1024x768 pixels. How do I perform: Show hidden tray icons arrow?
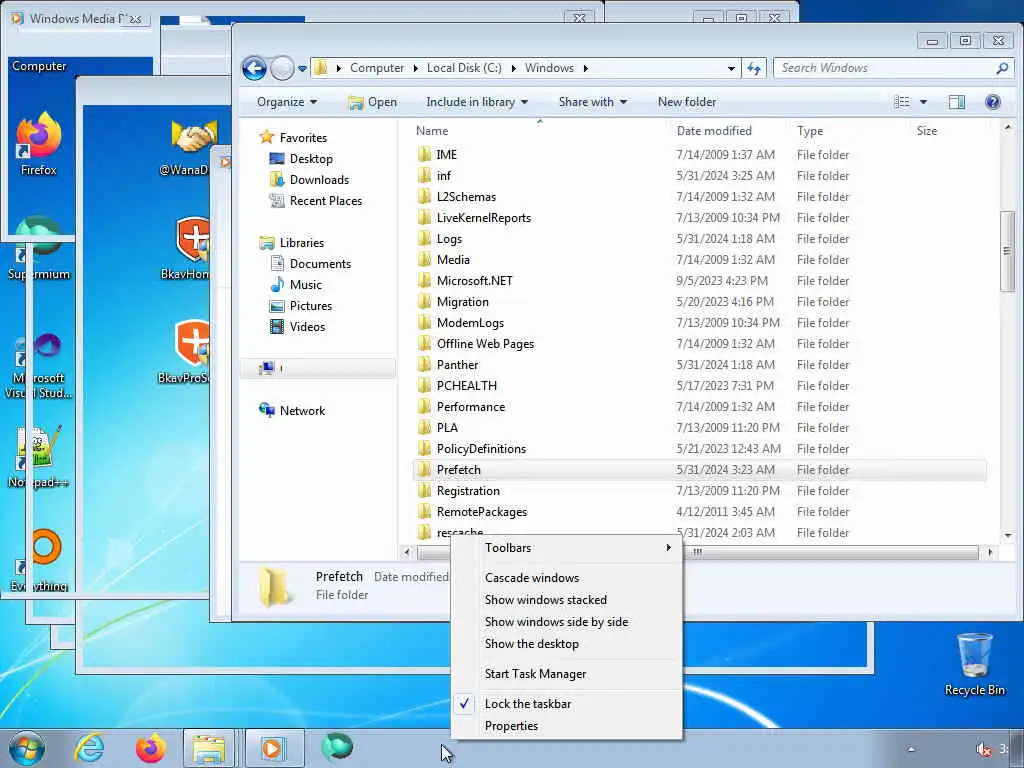tap(911, 749)
